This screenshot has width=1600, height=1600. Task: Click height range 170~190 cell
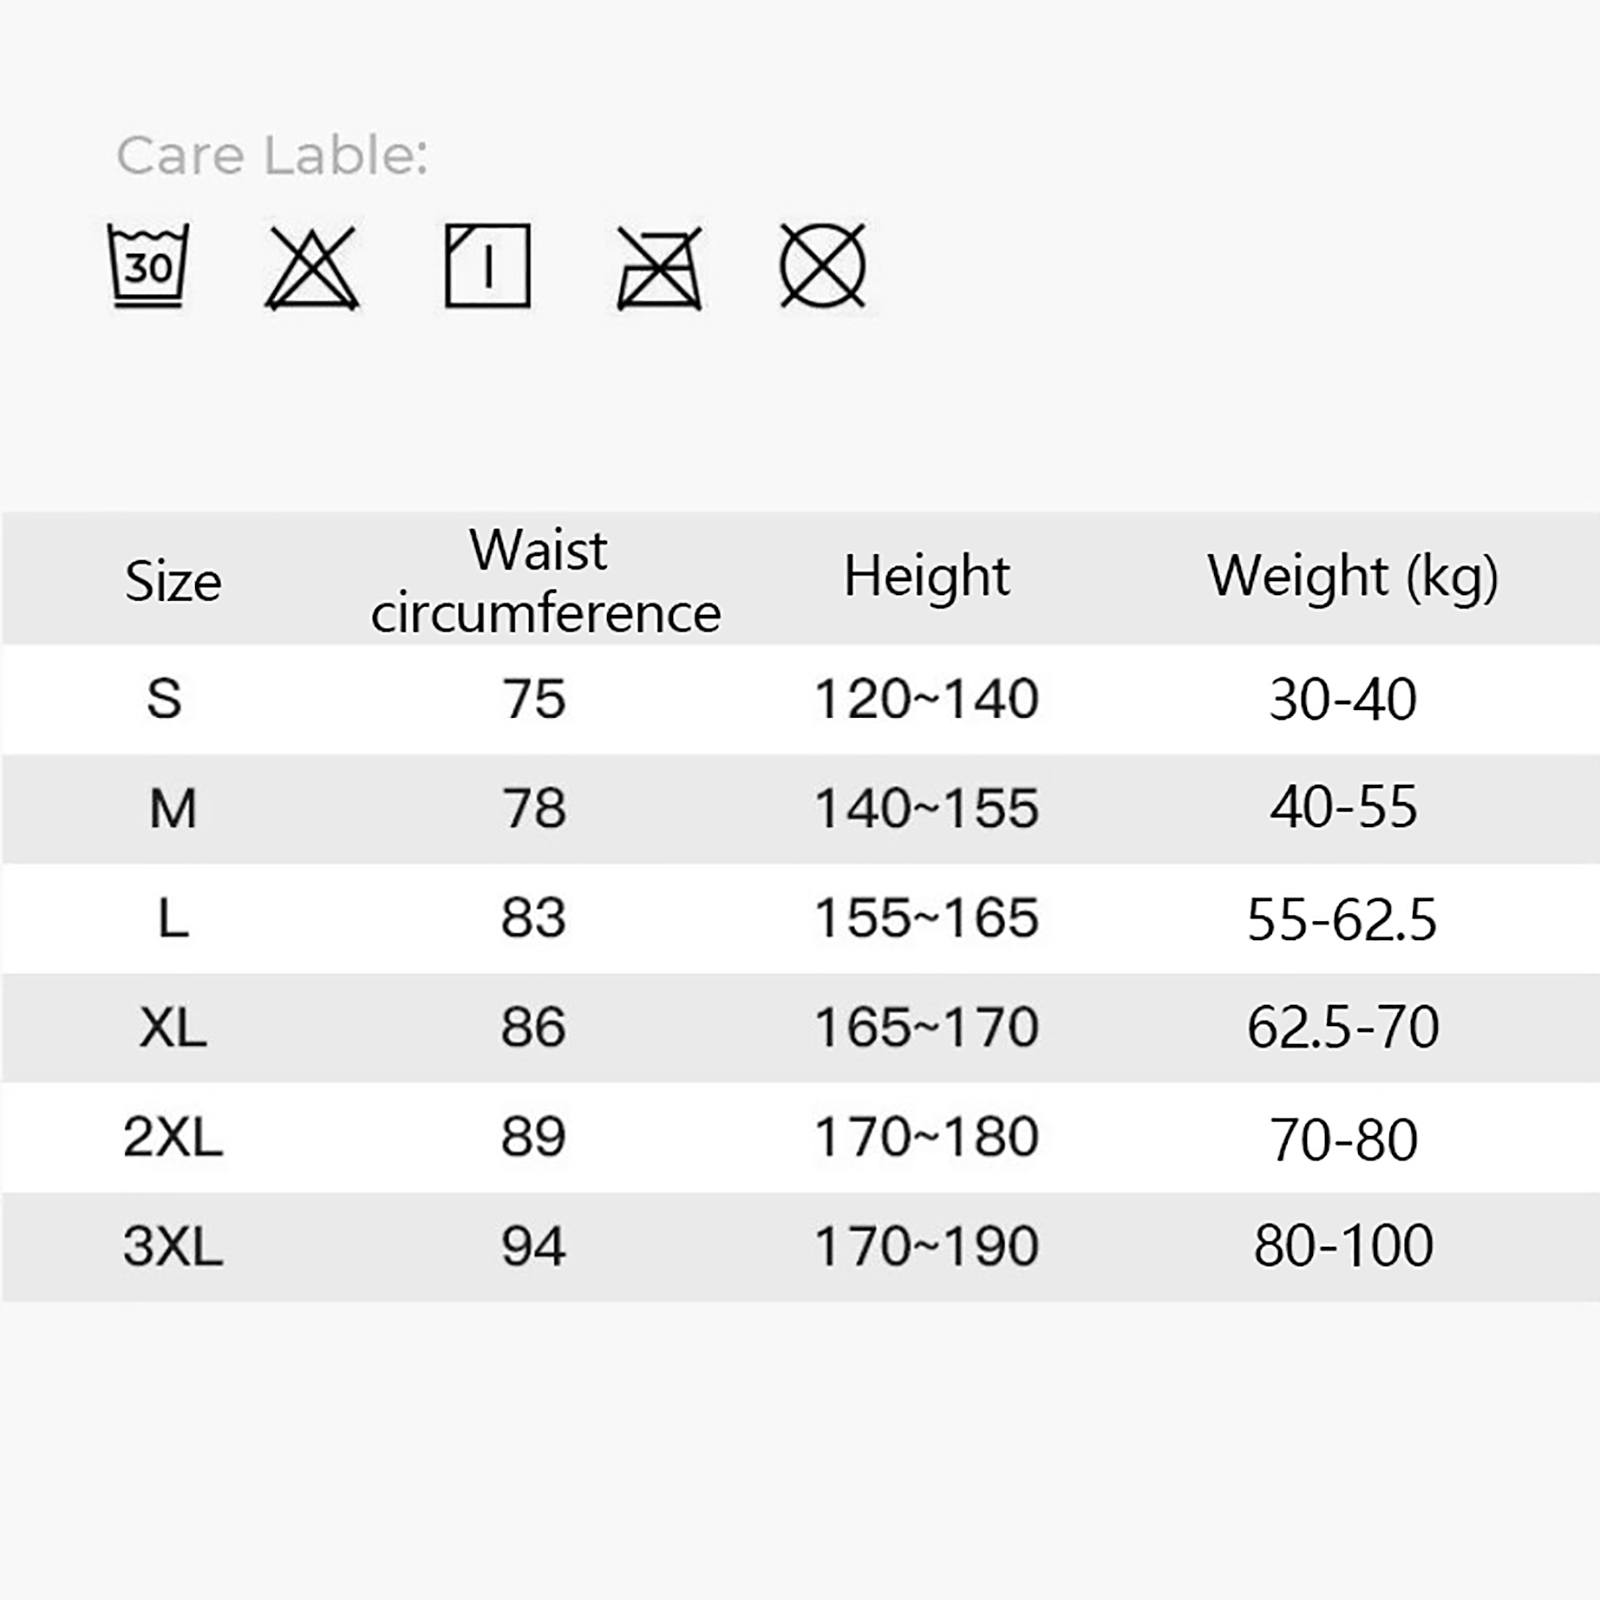pos(926,1246)
